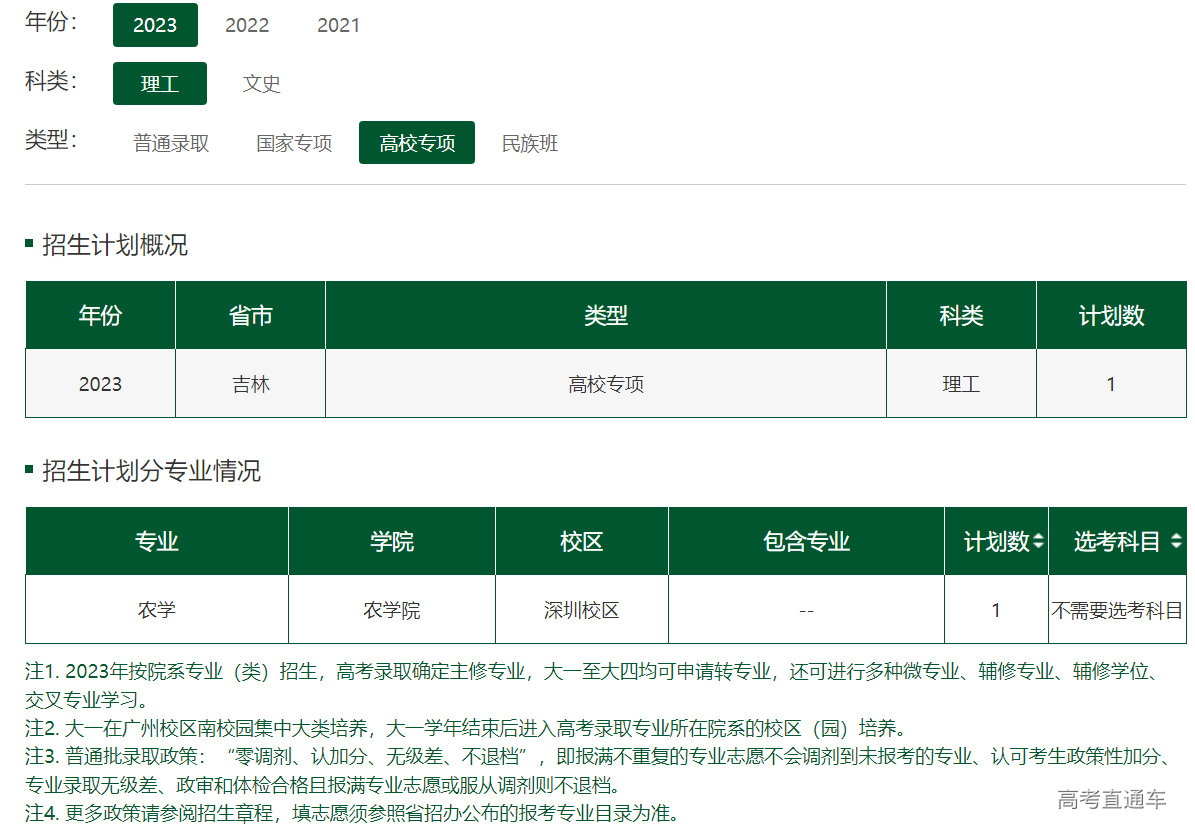This screenshot has height=839, width=1195.
Task: Click the 专业 column header
Action: coord(157,542)
